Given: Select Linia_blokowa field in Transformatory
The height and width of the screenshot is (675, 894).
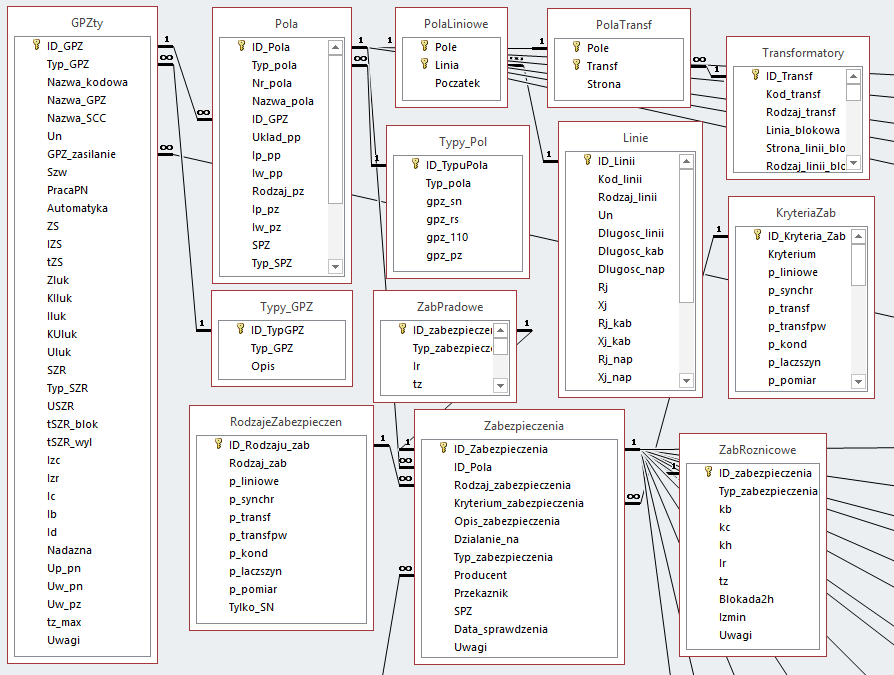Looking at the screenshot, I should coord(803,130).
